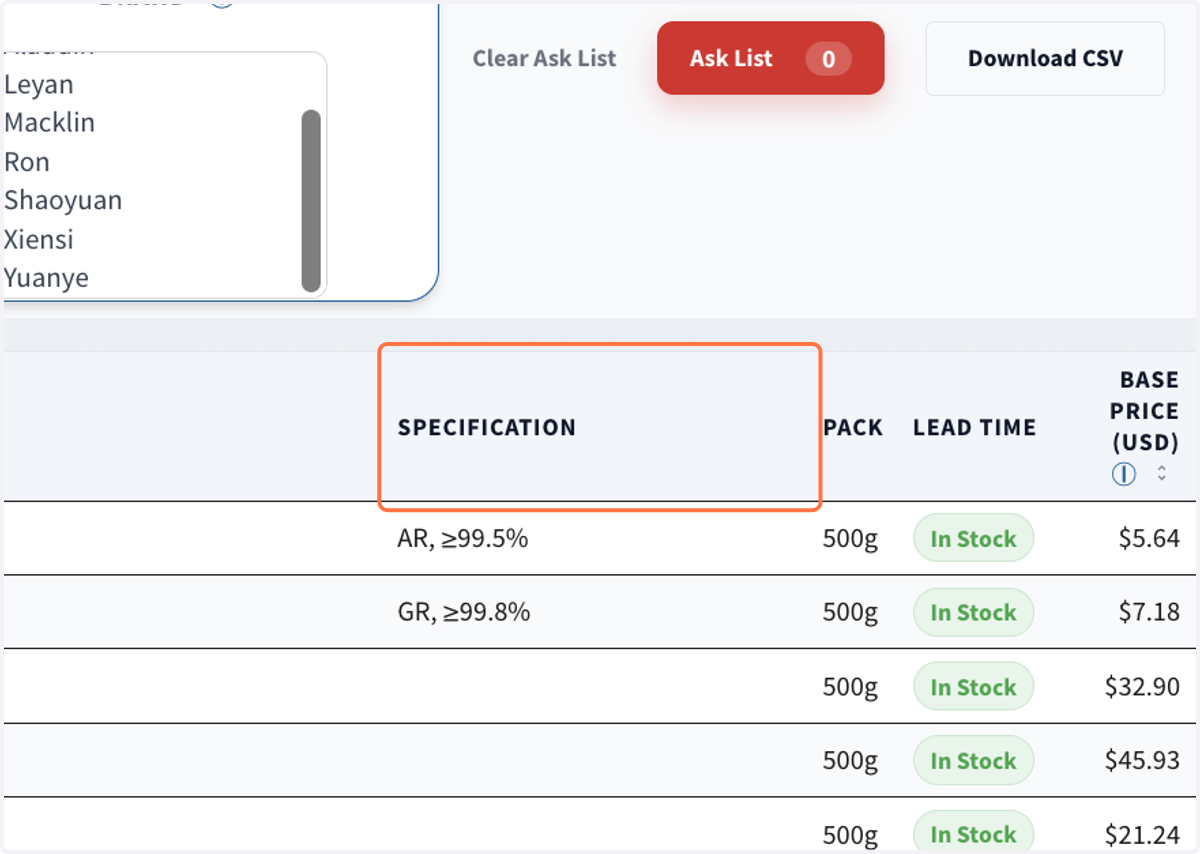The height and width of the screenshot is (854, 1200).
Task: Select Shaoyuan in the brand list
Action: pyautogui.click(x=63, y=200)
